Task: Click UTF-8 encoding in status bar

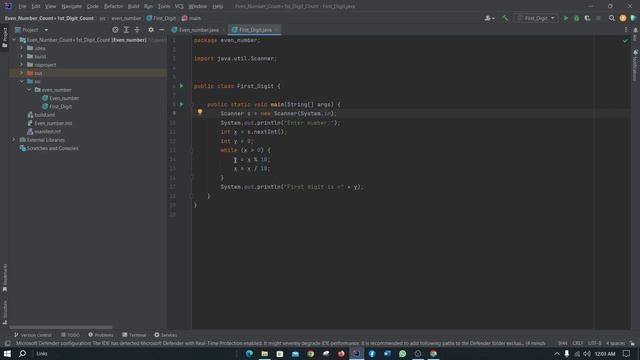Action: [595, 343]
